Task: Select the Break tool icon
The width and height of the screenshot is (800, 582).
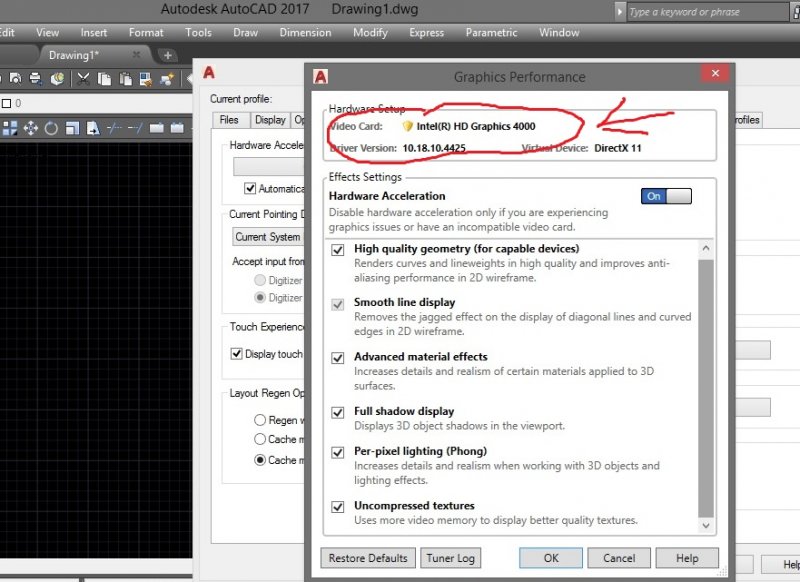Action: (x=177, y=128)
